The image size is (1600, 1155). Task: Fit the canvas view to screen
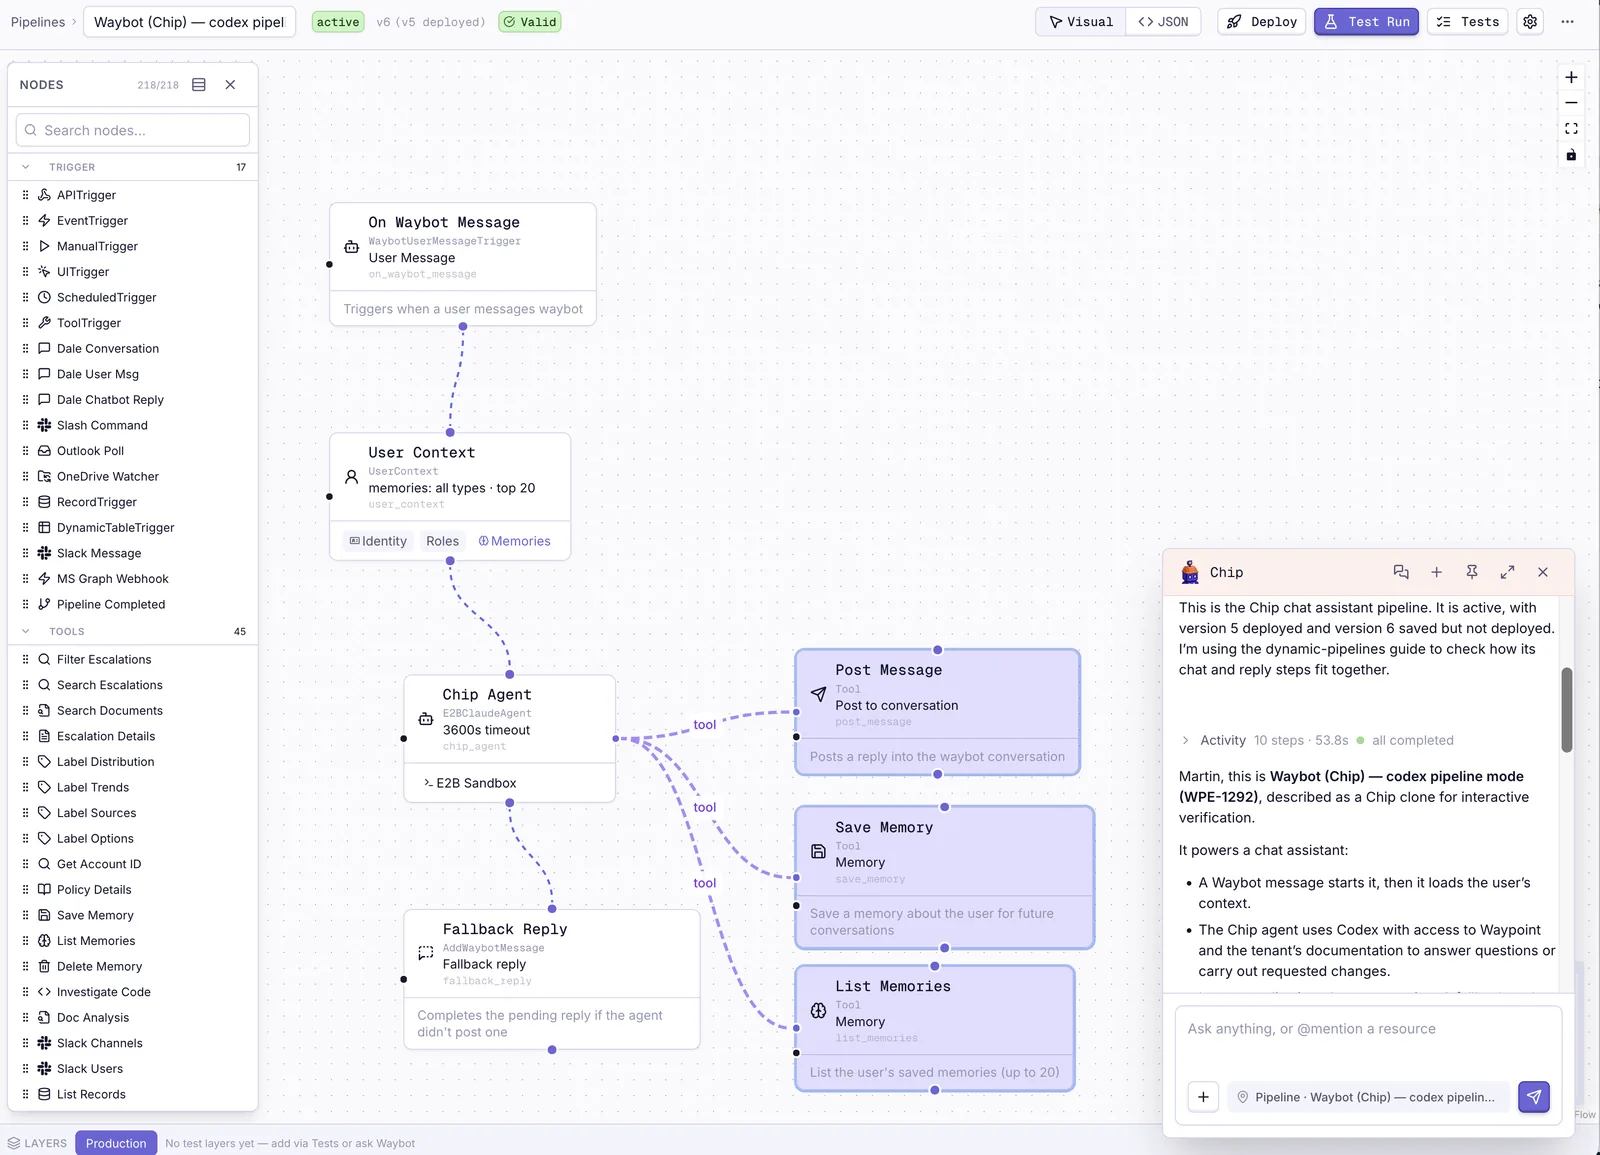point(1571,129)
